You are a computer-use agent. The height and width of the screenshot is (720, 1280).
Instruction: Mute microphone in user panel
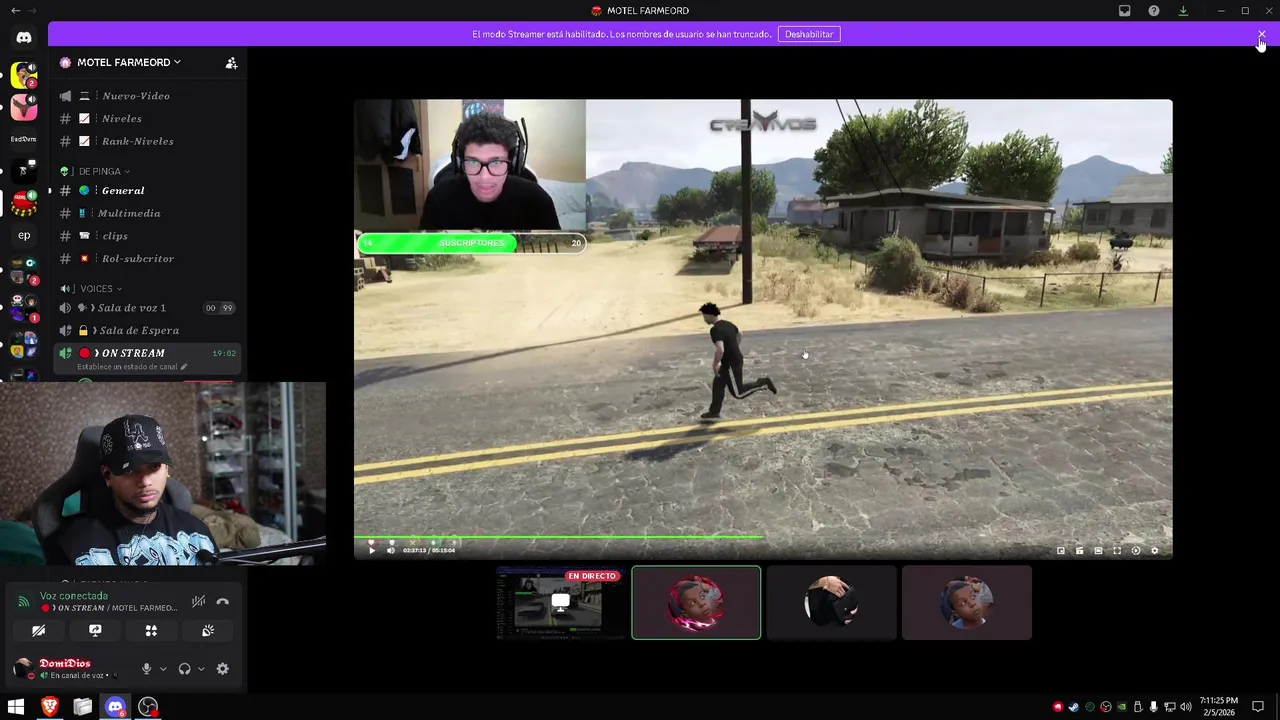146,669
